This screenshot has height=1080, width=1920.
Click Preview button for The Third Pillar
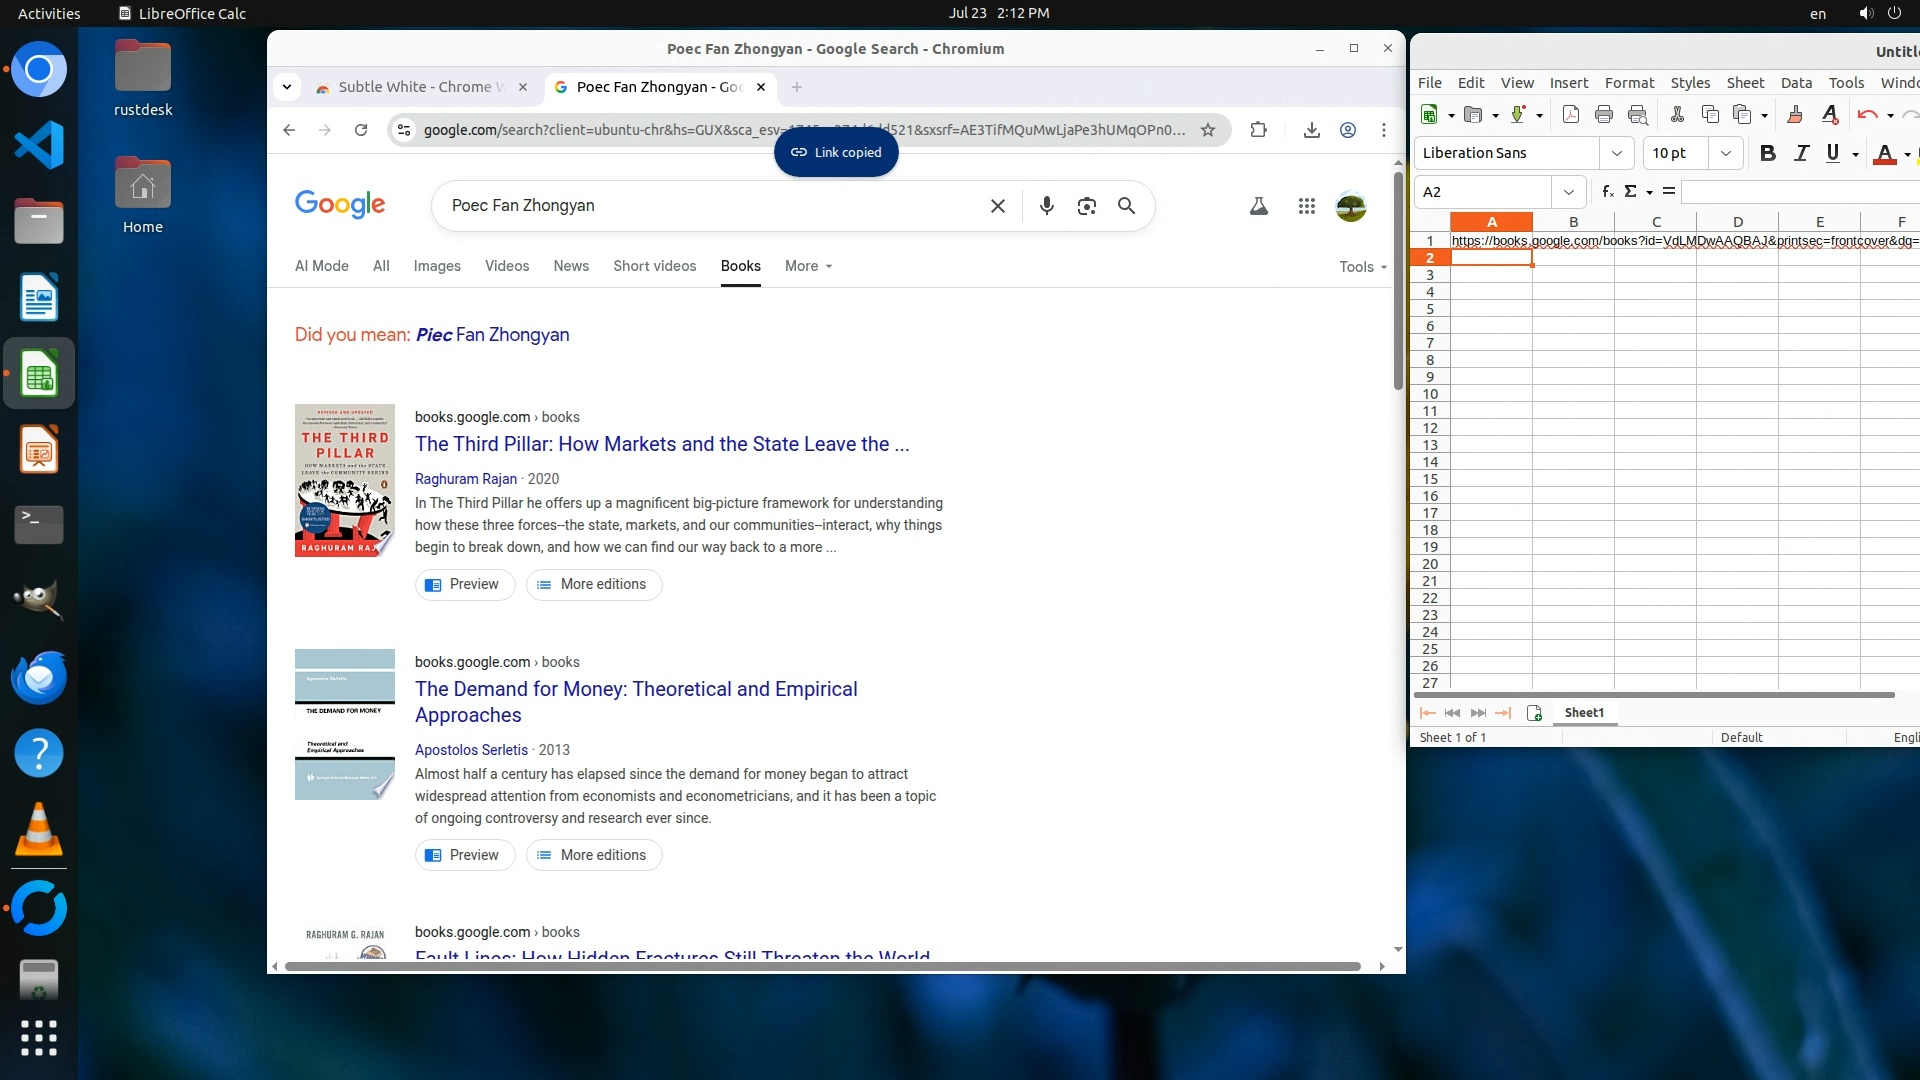pos(464,584)
